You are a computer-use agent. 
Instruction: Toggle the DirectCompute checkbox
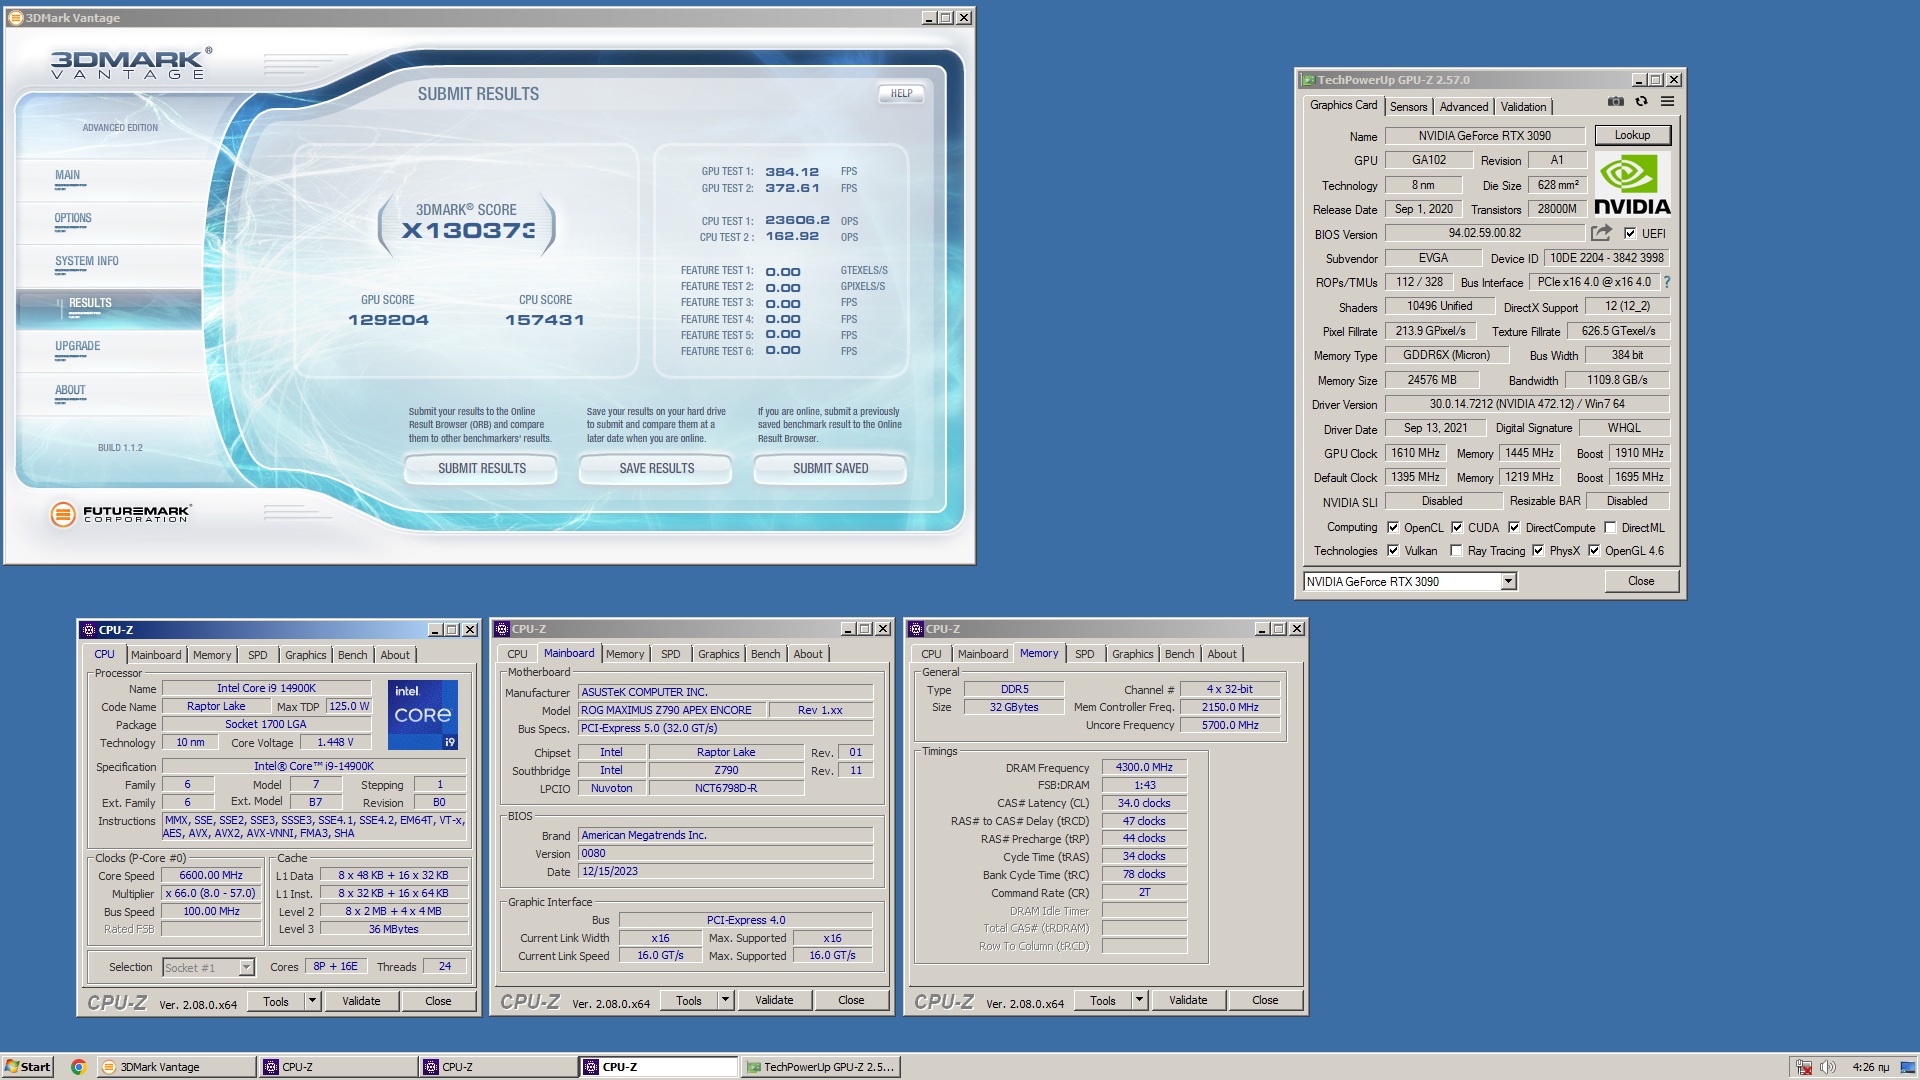tap(1514, 528)
